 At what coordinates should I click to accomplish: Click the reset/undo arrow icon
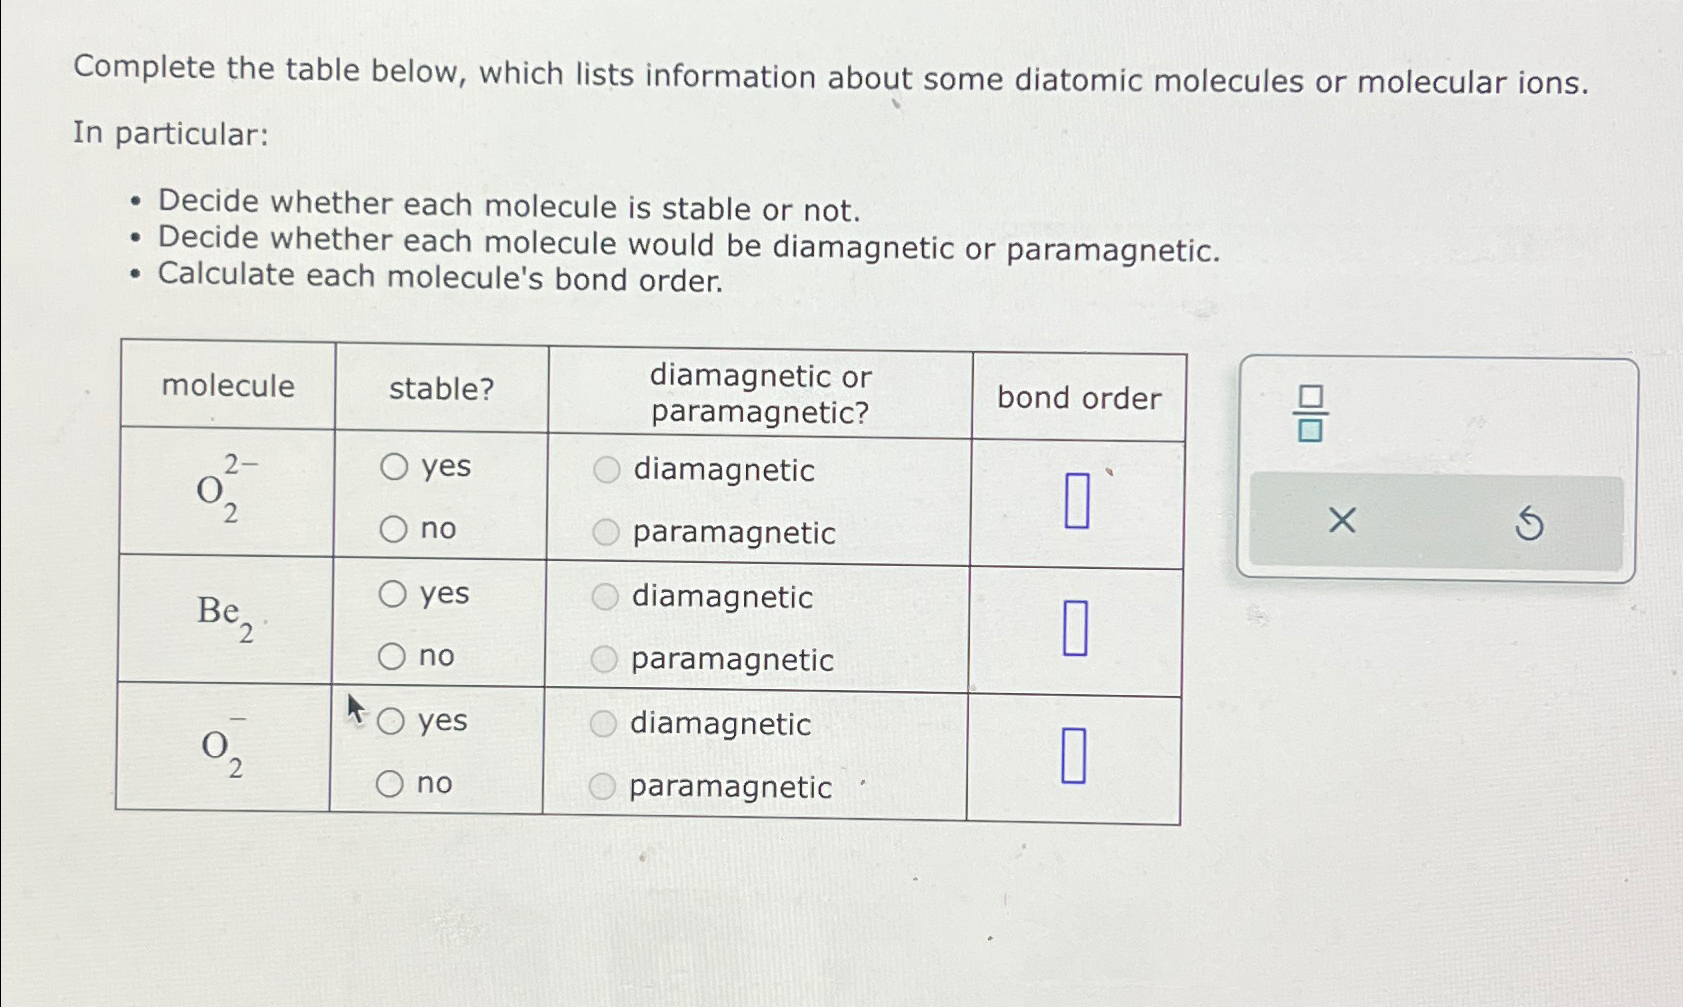coord(1530,522)
